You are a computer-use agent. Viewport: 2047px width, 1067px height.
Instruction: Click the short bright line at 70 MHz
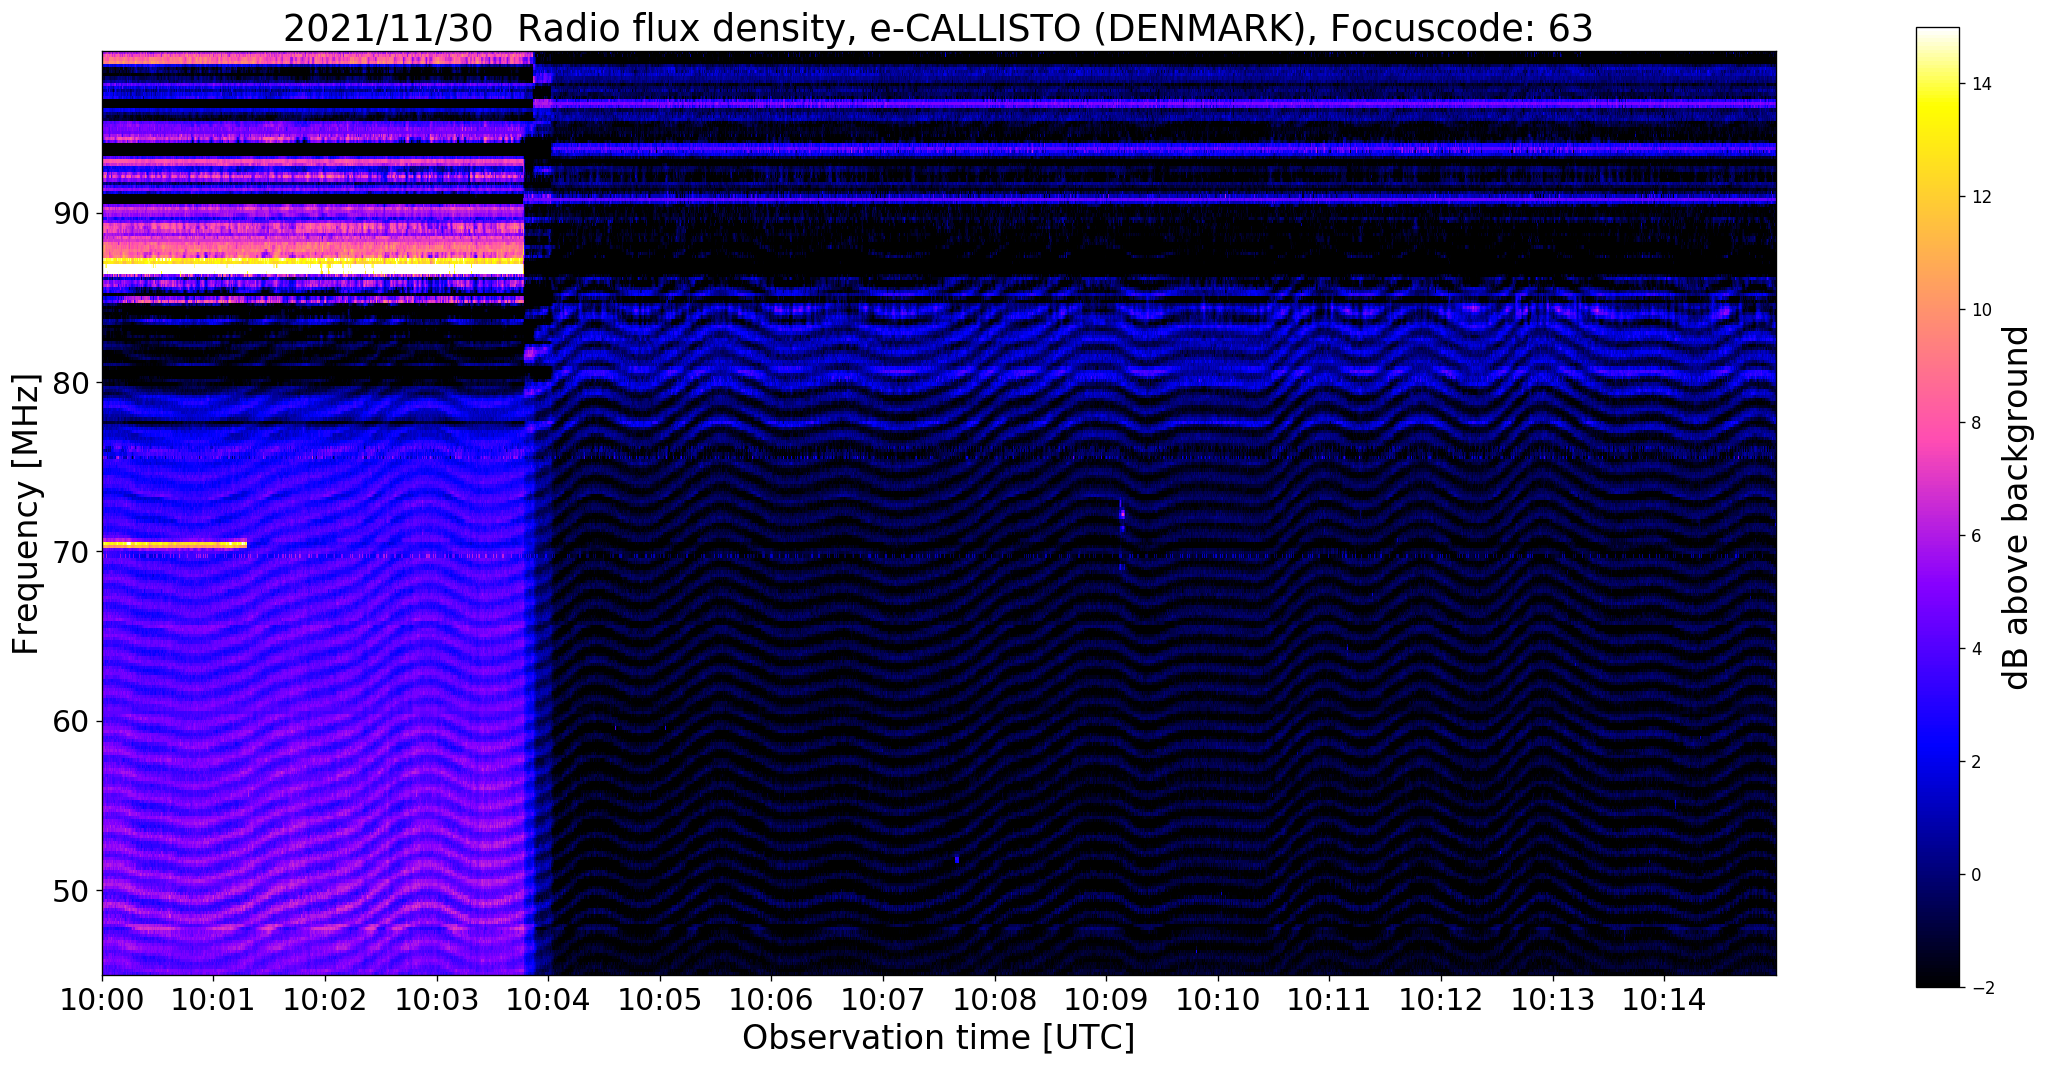[x=175, y=544]
